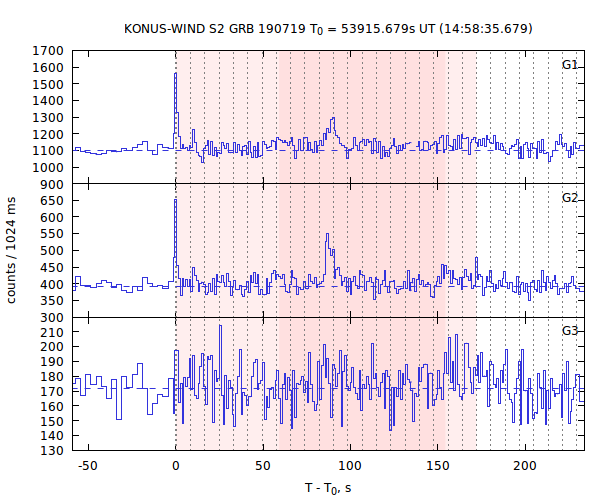
Task: Click the 450 y-axis tick label
Action: 52,267
